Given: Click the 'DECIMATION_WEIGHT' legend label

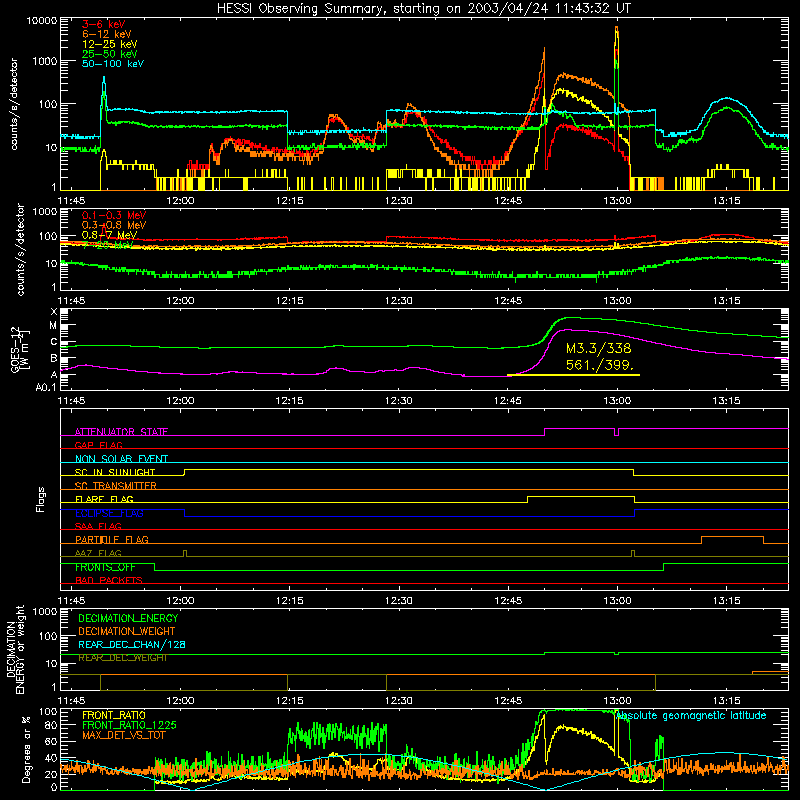Looking at the screenshot, I should tap(127, 631).
